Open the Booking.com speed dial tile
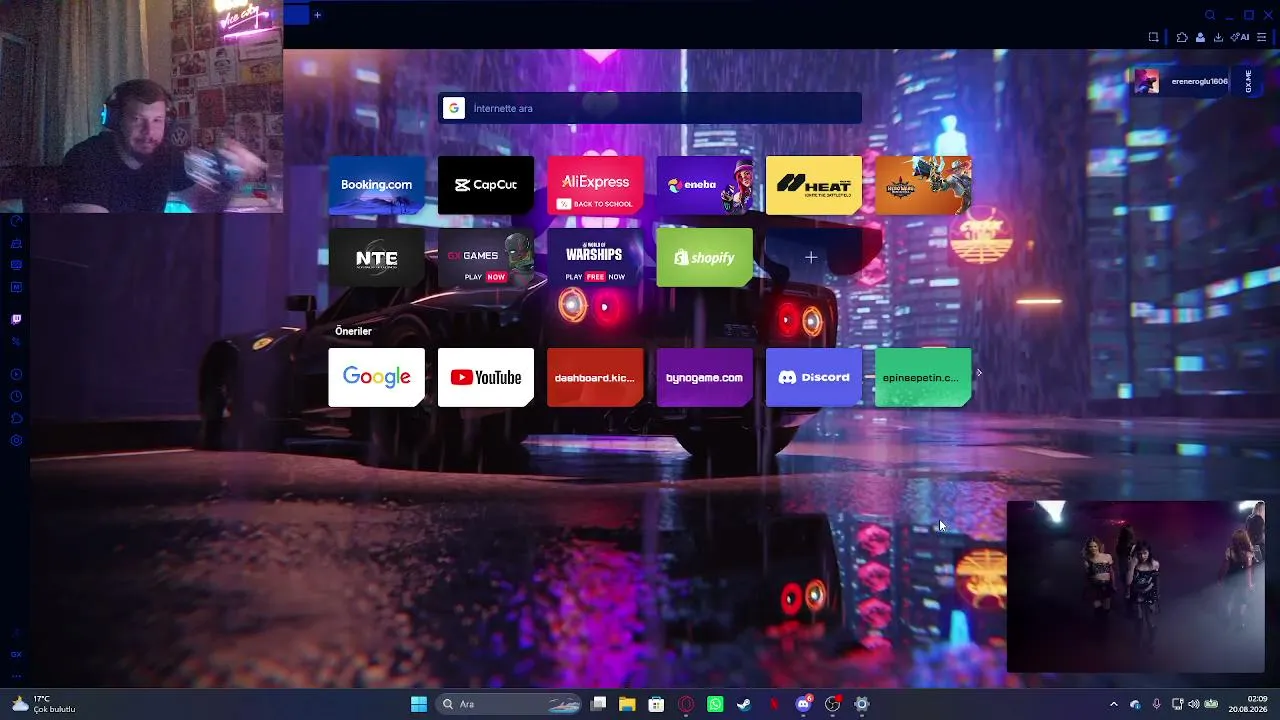1280x720 pixels. tap(377, 185)
